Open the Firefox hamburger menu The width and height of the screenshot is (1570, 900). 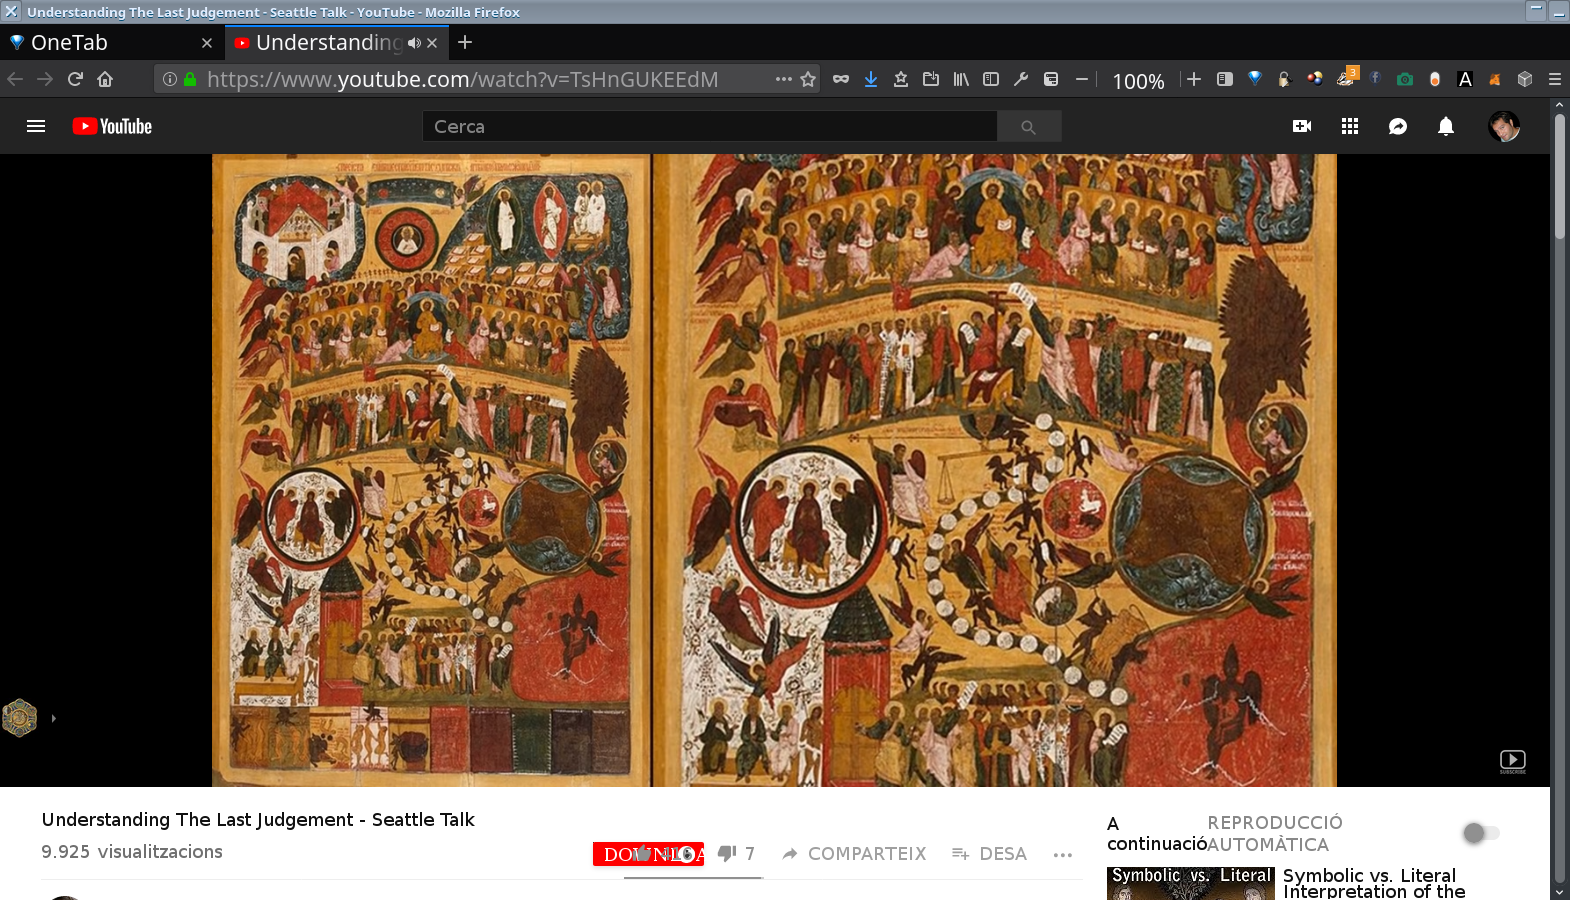1555,79
